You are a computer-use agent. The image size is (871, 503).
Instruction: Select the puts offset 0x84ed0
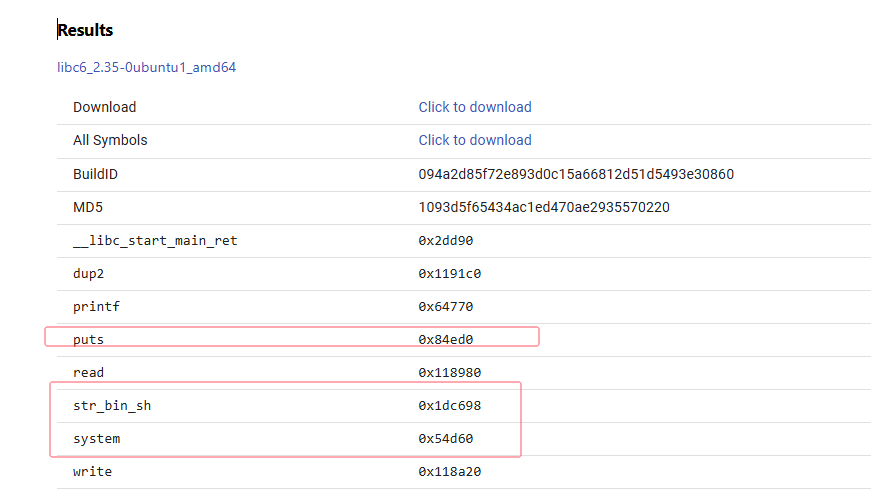click(x=446, y=339)
